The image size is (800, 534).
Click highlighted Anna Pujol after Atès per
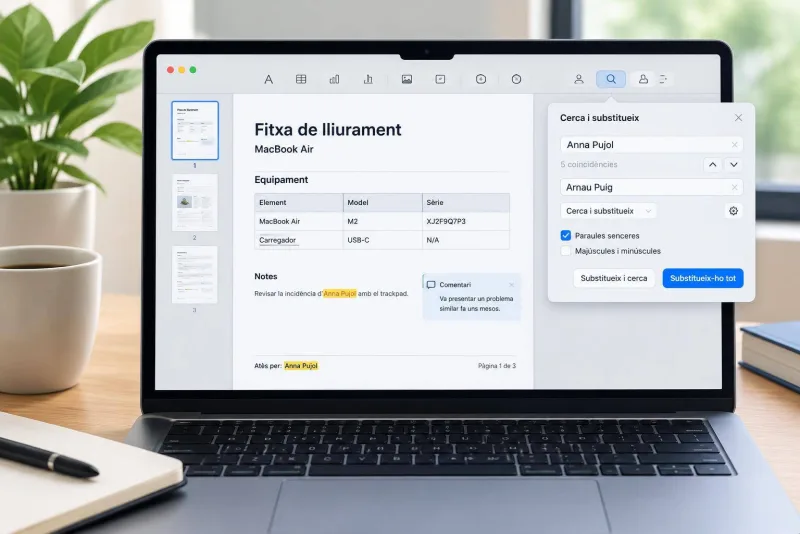(x=301, y=366)
